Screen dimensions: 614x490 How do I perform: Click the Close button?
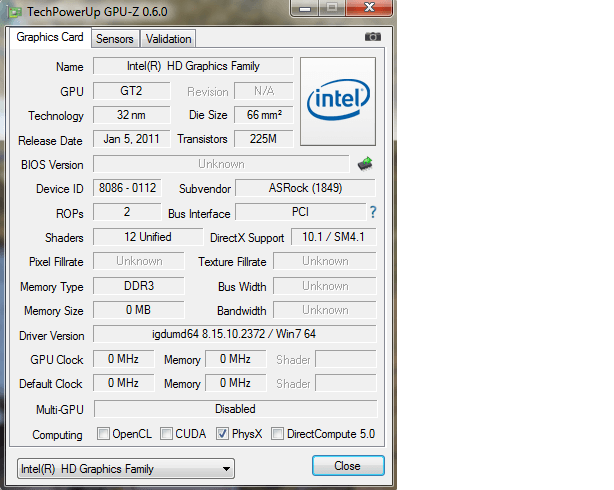[x=348, y=466]
